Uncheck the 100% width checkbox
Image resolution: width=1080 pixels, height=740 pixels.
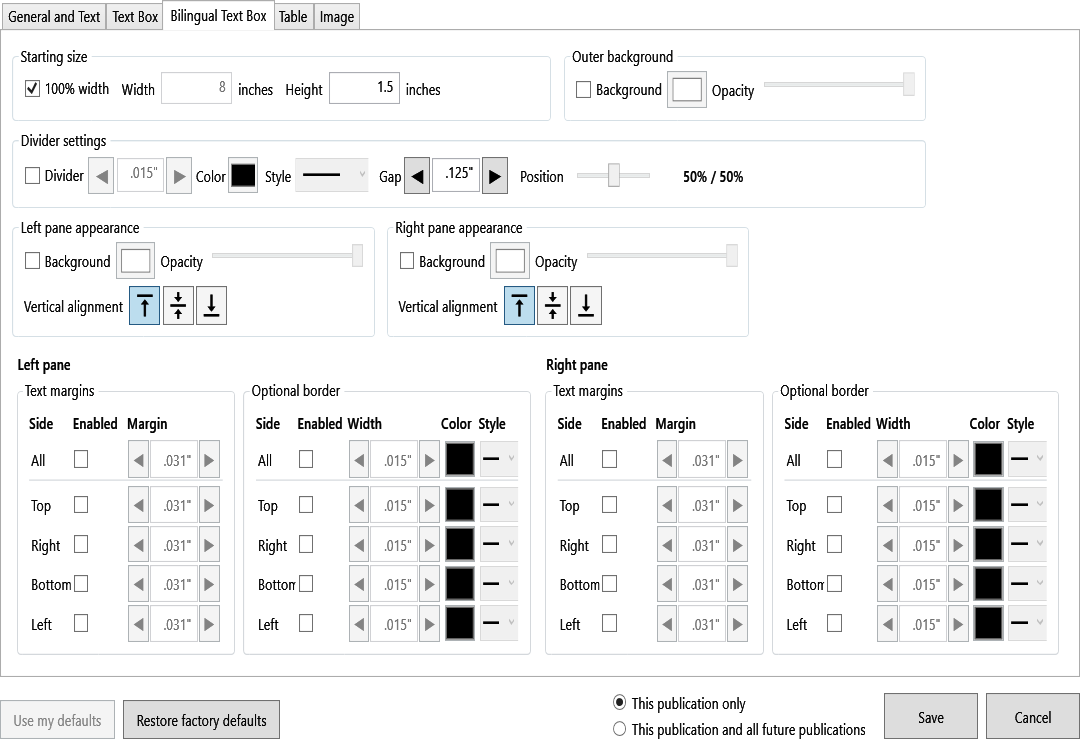pos(32,88)
